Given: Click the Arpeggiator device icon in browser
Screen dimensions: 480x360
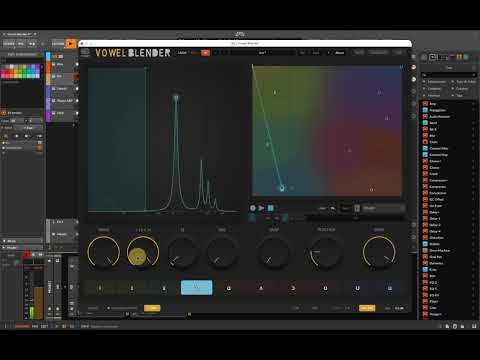Looking at the screenshot, I should (x=425, y=110).
